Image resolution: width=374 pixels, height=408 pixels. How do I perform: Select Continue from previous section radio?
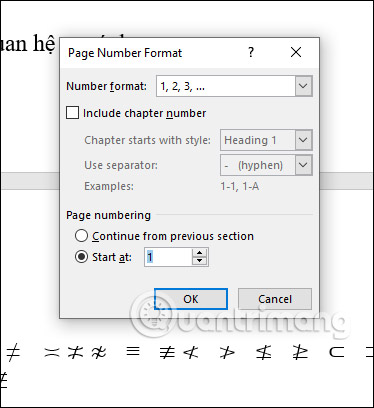[81, 236]
